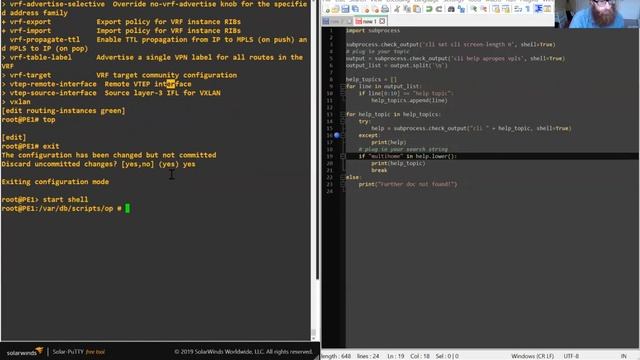Click line 1 'import subprocess'
Viewport: 640px width, 360px height.
373,31
